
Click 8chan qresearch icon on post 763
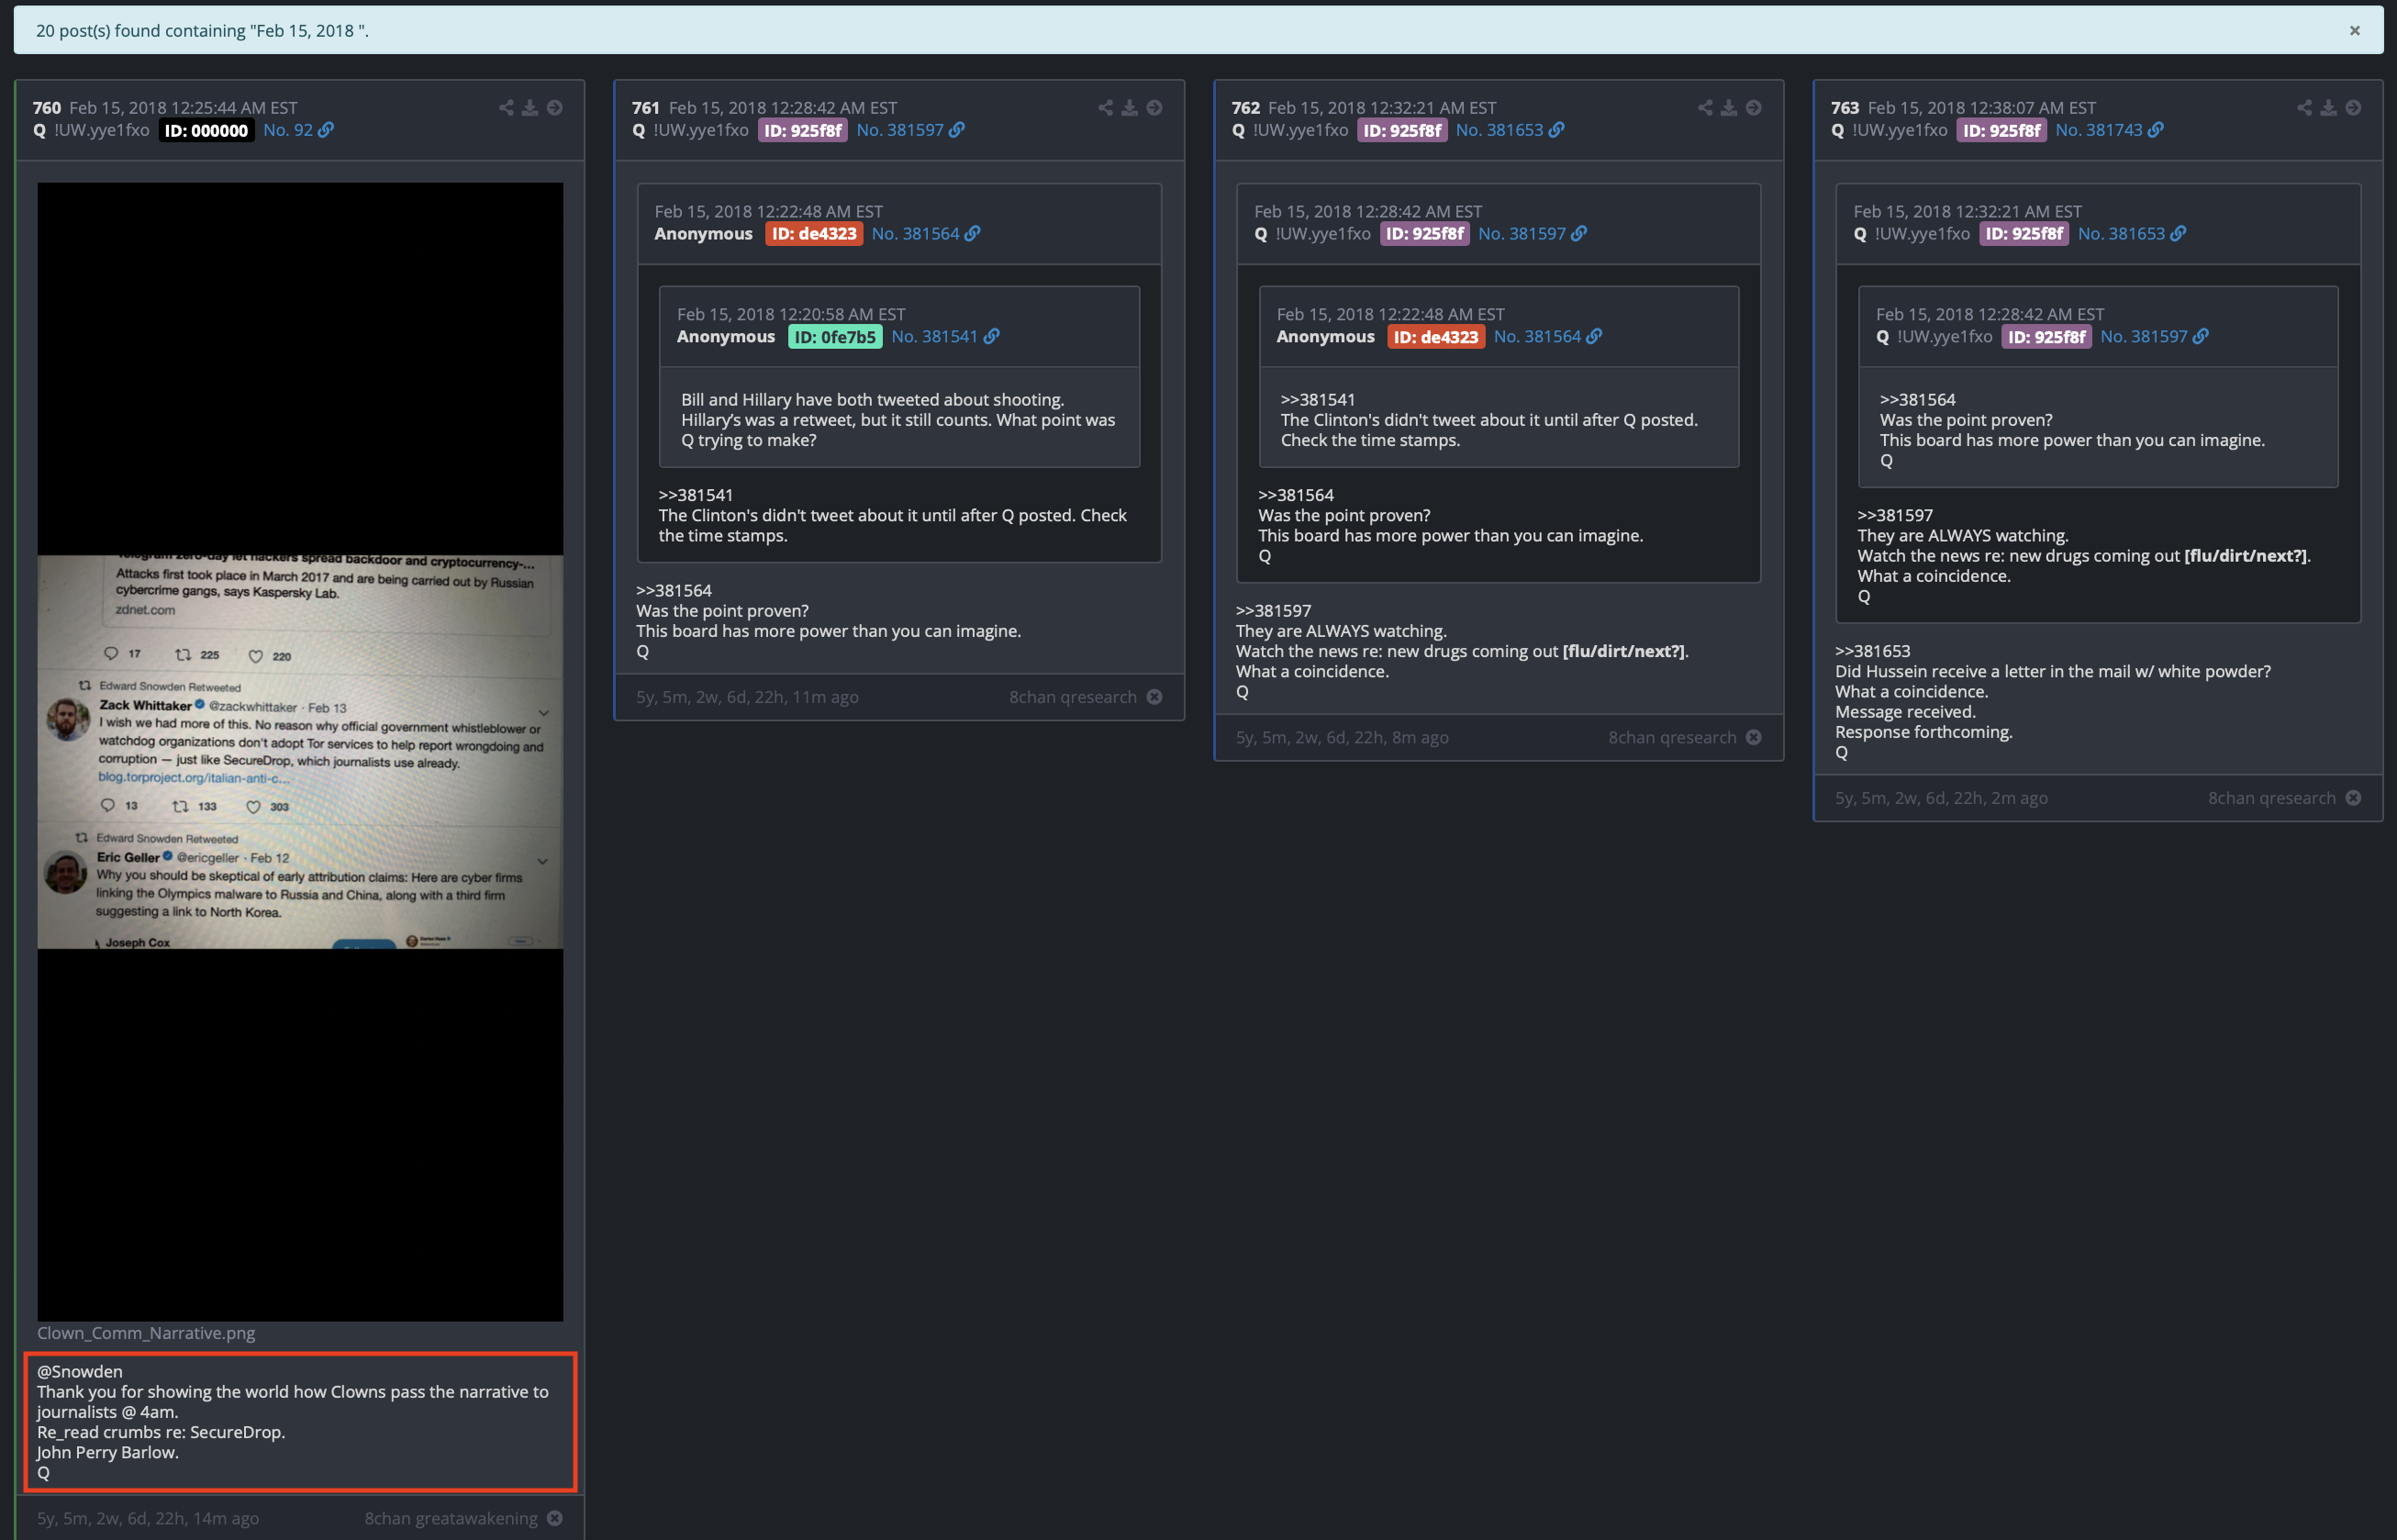click(x=2353, y=798)
